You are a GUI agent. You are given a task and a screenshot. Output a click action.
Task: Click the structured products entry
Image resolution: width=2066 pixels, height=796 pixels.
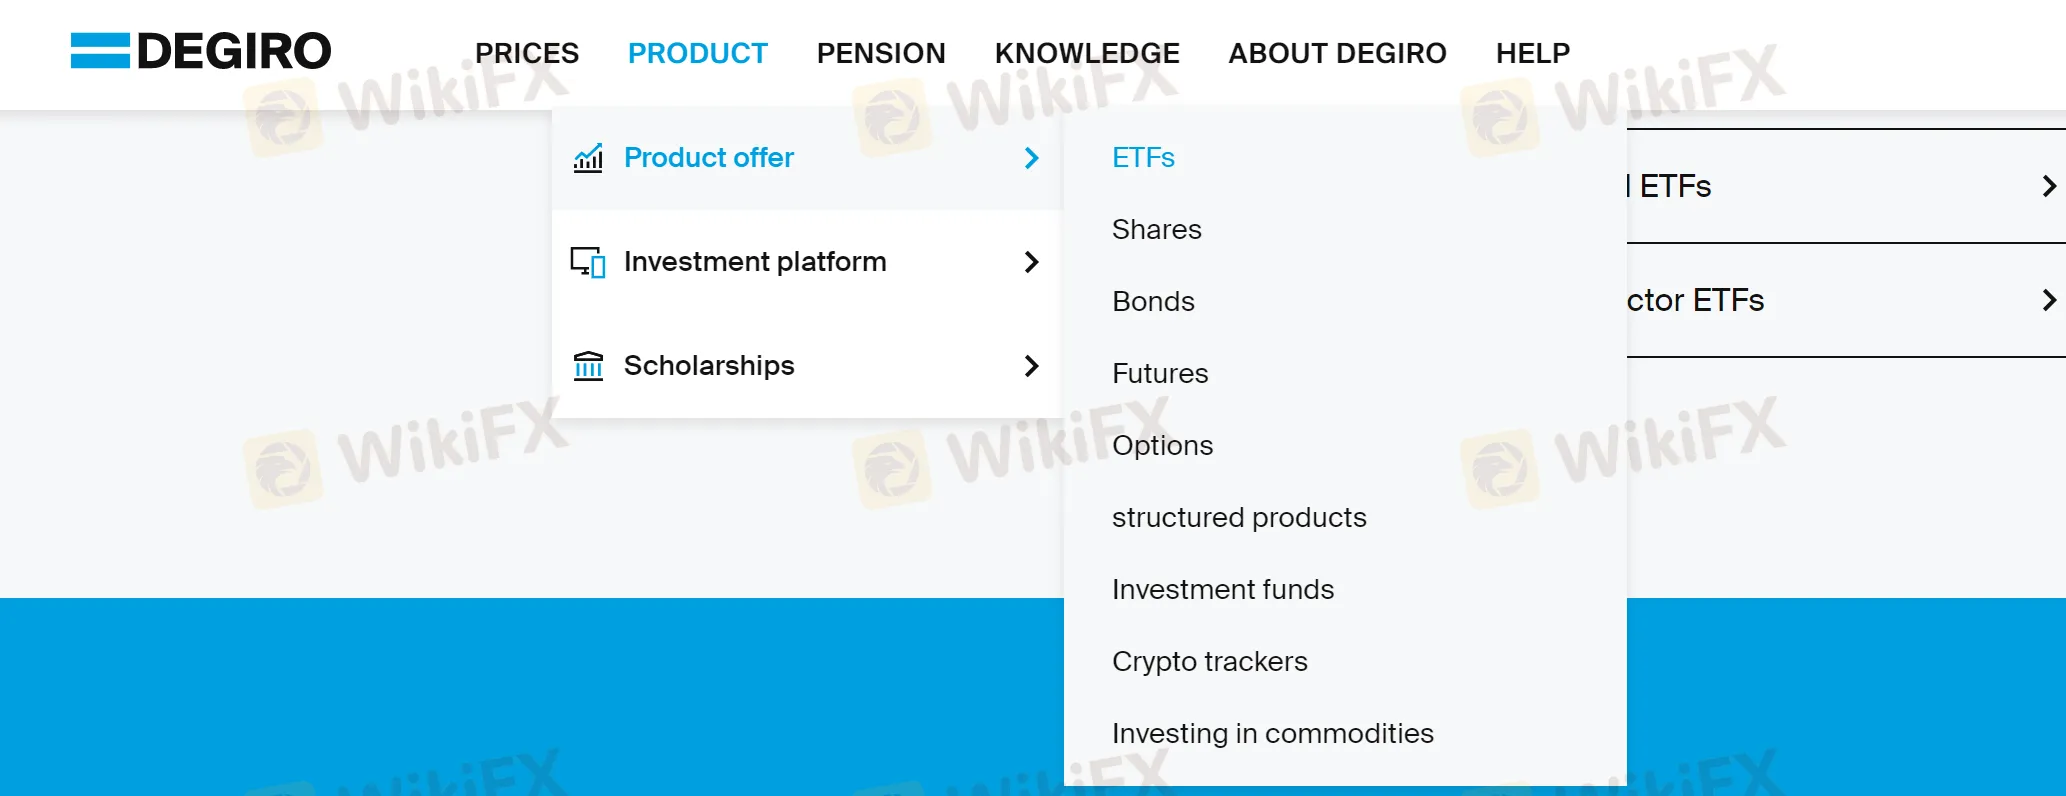click(1239, 518)
